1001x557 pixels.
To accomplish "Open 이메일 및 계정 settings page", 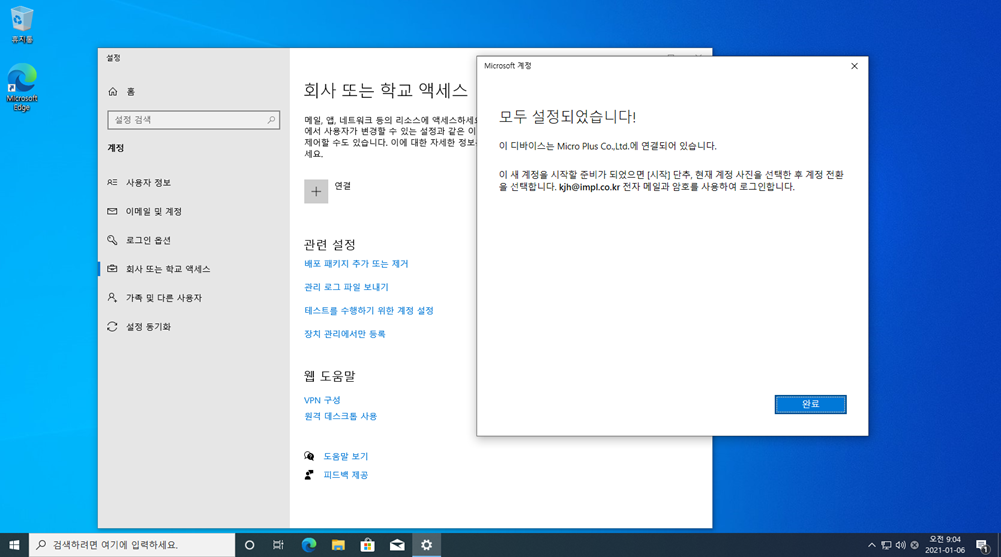I will [153, 211].
